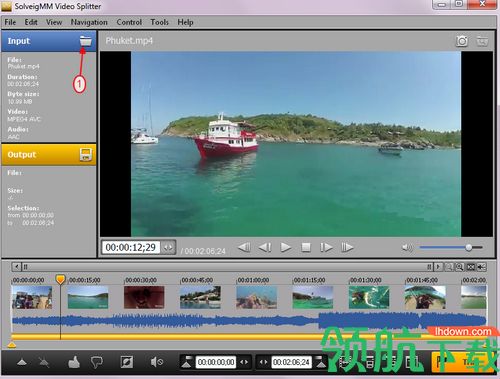Remove marker with the crossed-out marker icon
Viewport: 500px width, 379px height.
pos(44,362)
